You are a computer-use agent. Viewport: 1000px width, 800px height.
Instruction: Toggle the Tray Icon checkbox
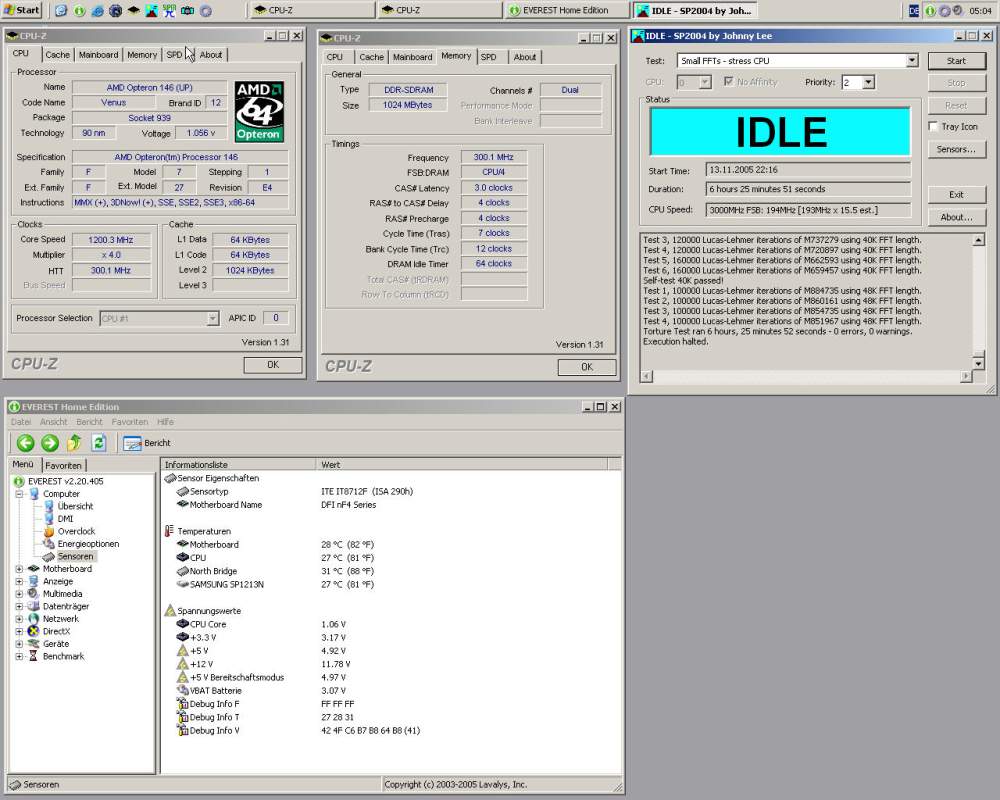click(x=933, y=126)
